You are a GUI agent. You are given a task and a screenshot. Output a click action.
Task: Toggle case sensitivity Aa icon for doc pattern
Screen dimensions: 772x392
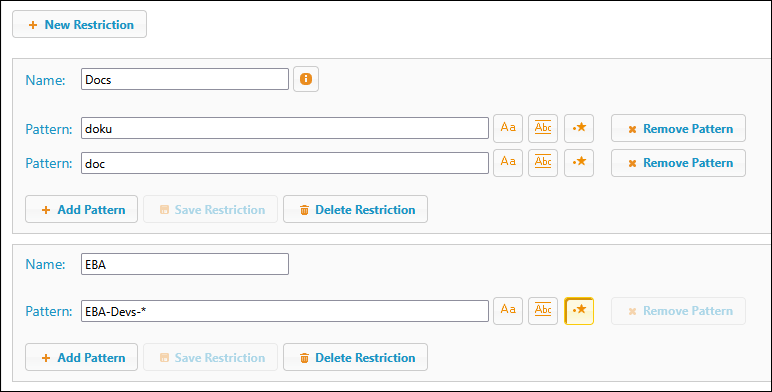(x=508, y=163)
